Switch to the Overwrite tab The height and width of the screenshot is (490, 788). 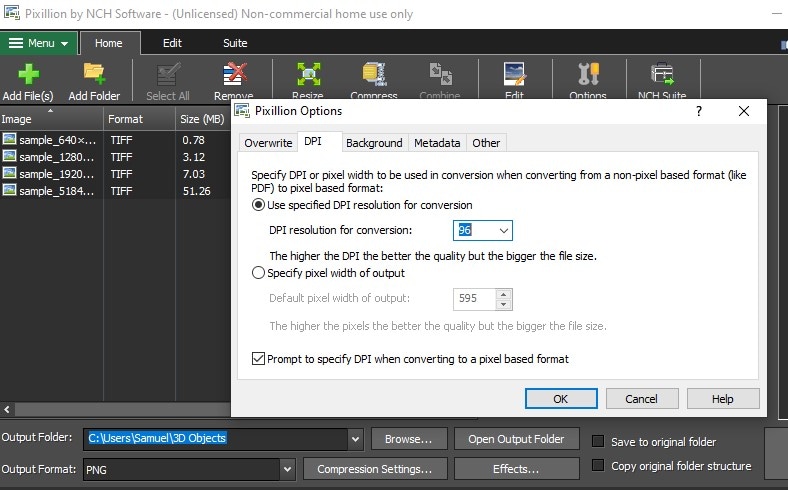pos(268,143)
